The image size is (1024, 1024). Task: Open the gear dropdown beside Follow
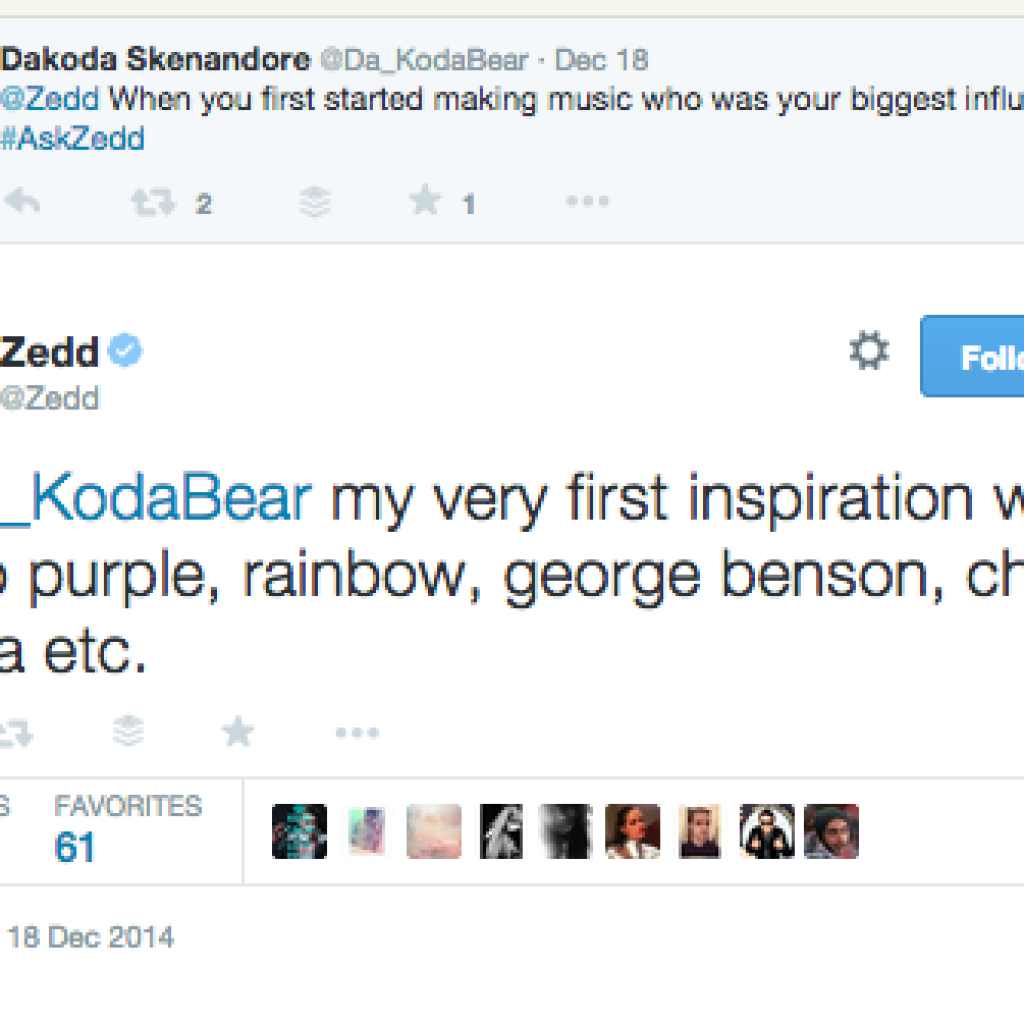tap(869, 353)
